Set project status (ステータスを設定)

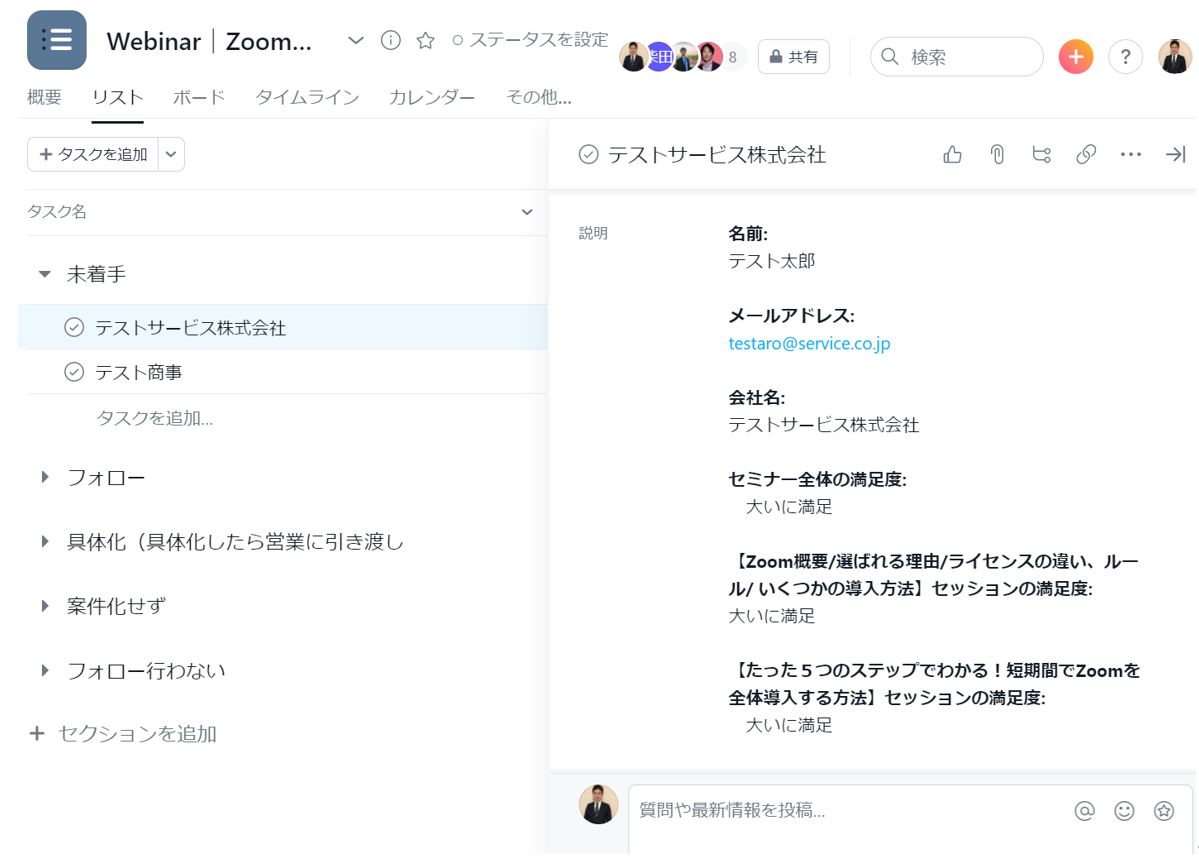pos(530,40)
